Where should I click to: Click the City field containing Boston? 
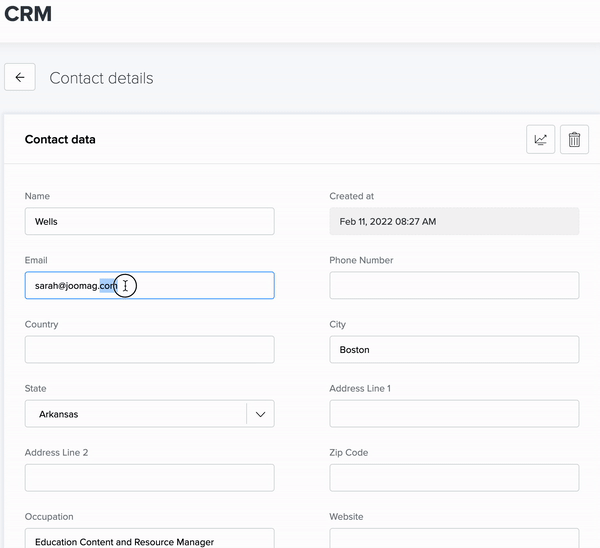454,350
